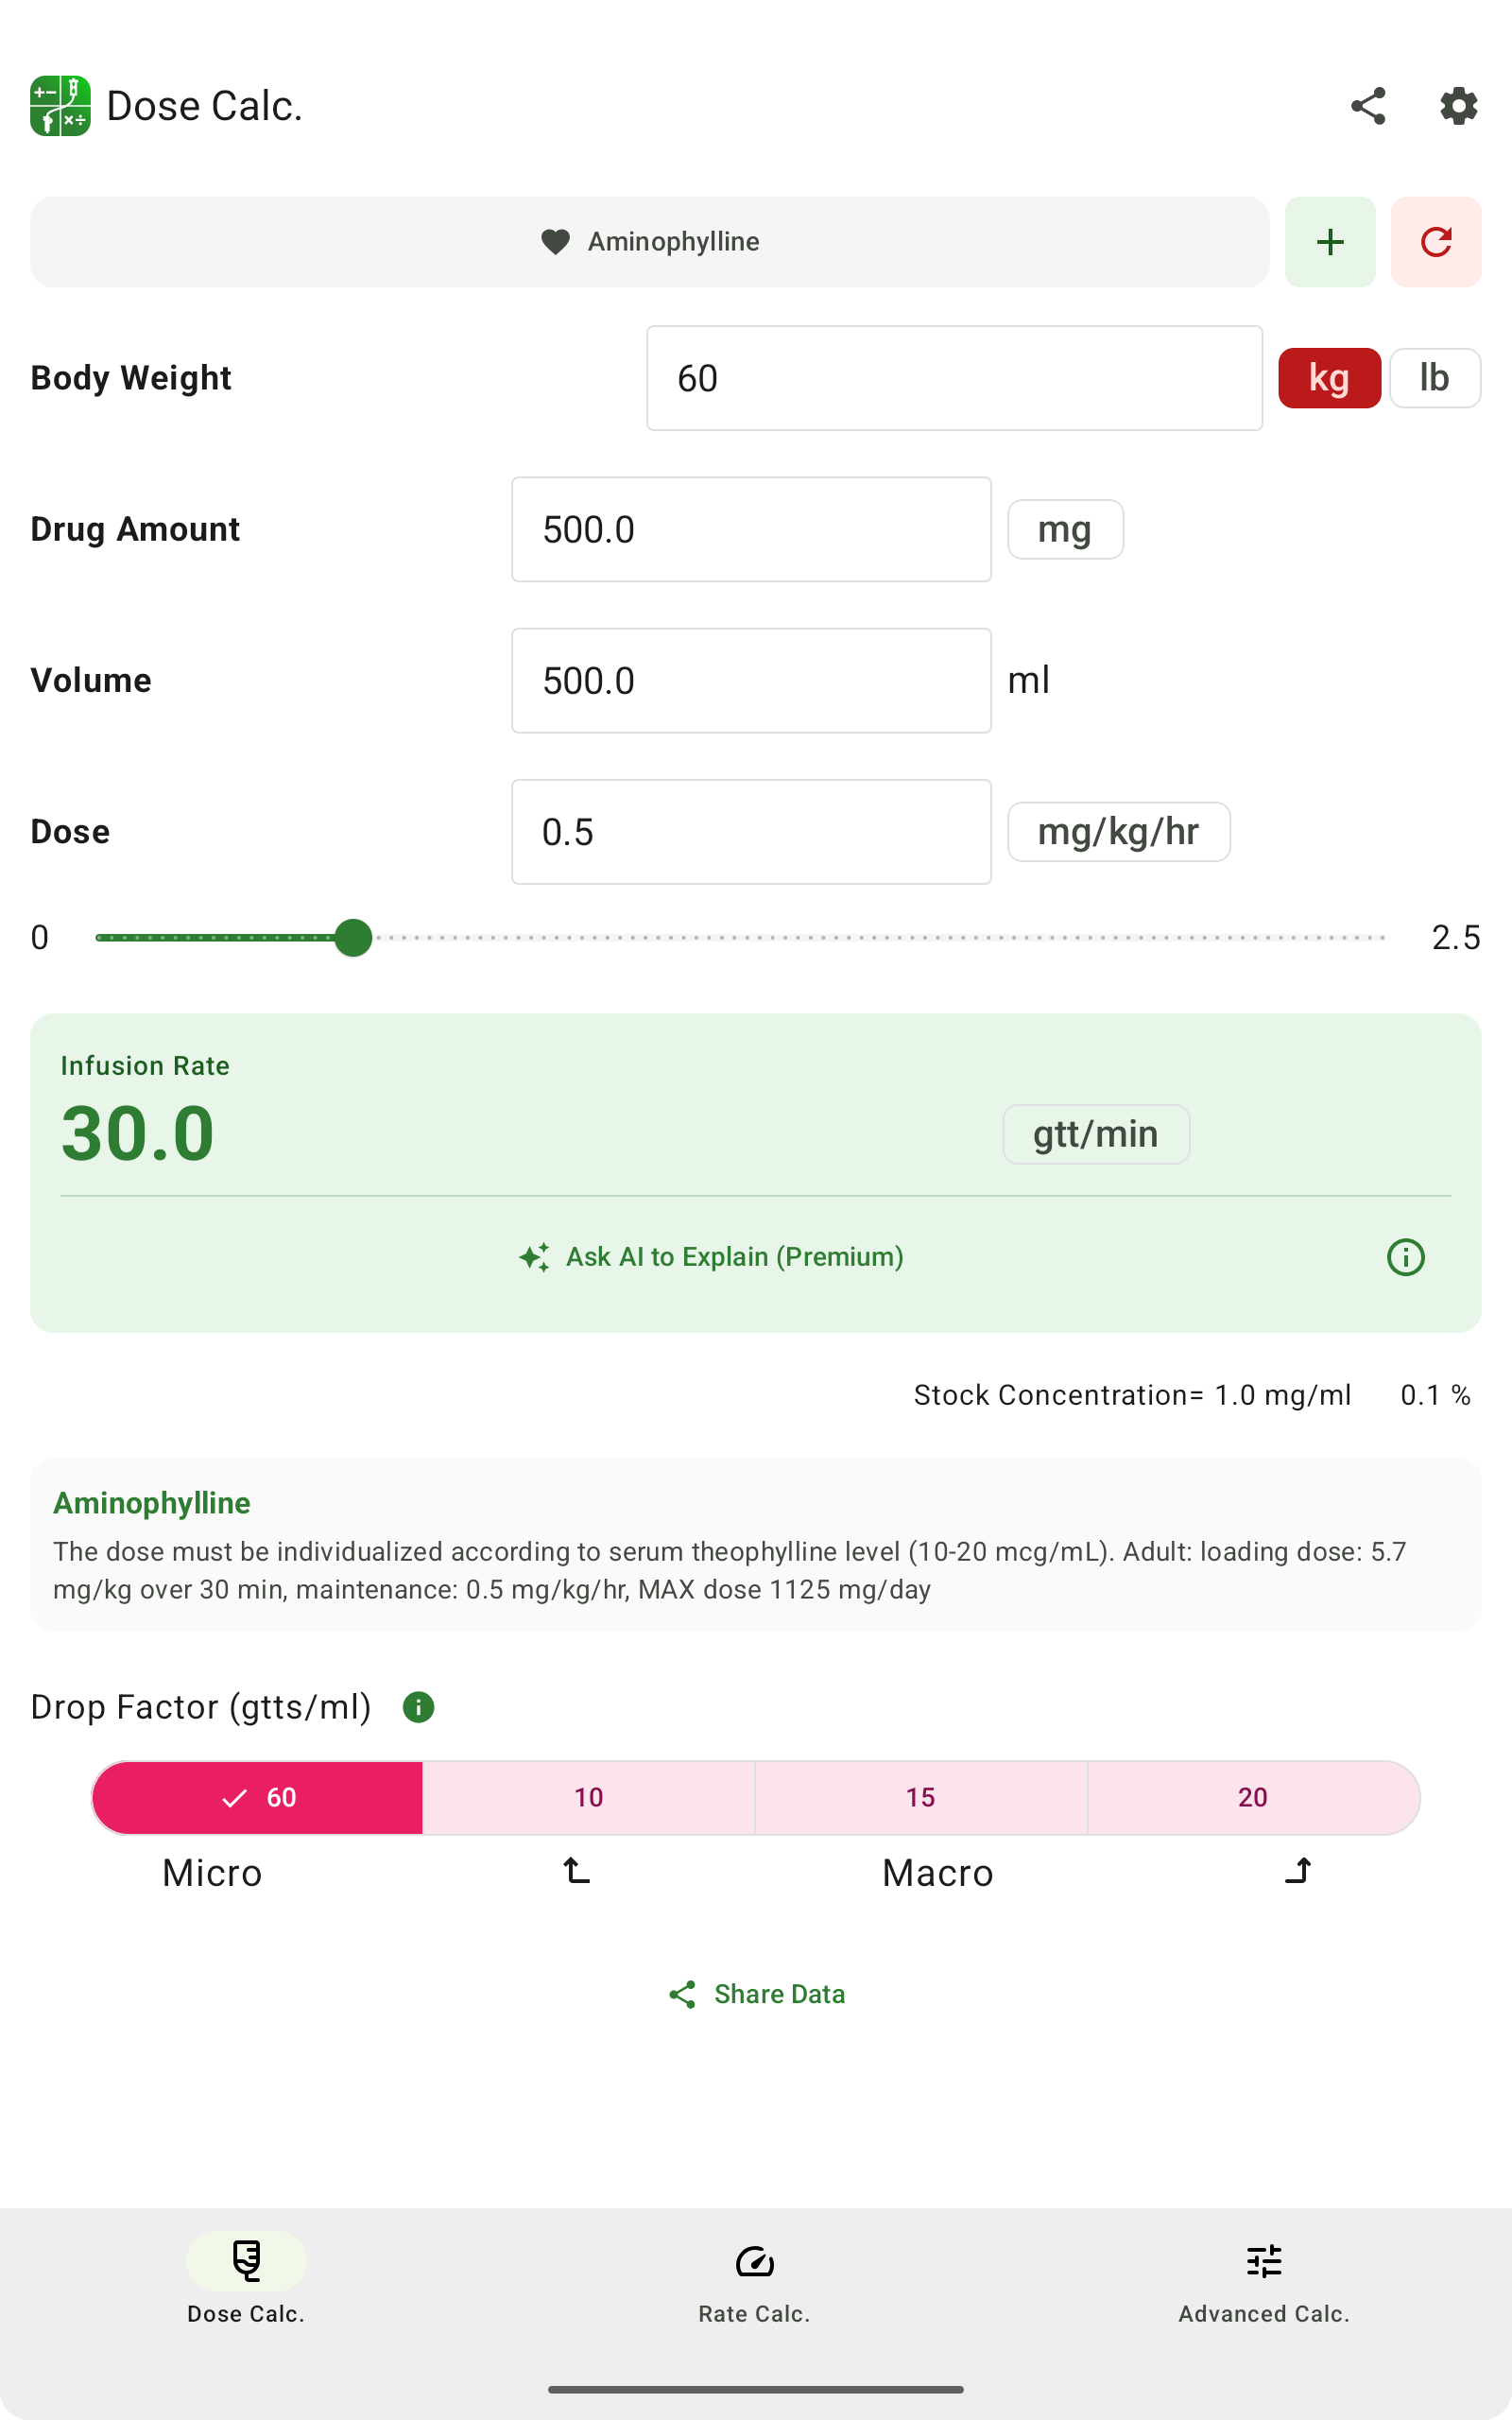Change the gtt/min infusion rate unit
The width and height of the screenshot is (1512, 2420).
[x=1095, y=1134]
